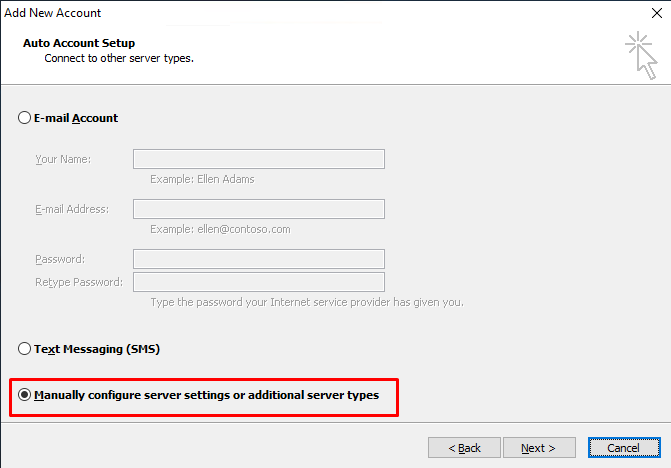Click the Internet service provider password hint
This screenshot has width=671, height=468.
coord(307,302)
